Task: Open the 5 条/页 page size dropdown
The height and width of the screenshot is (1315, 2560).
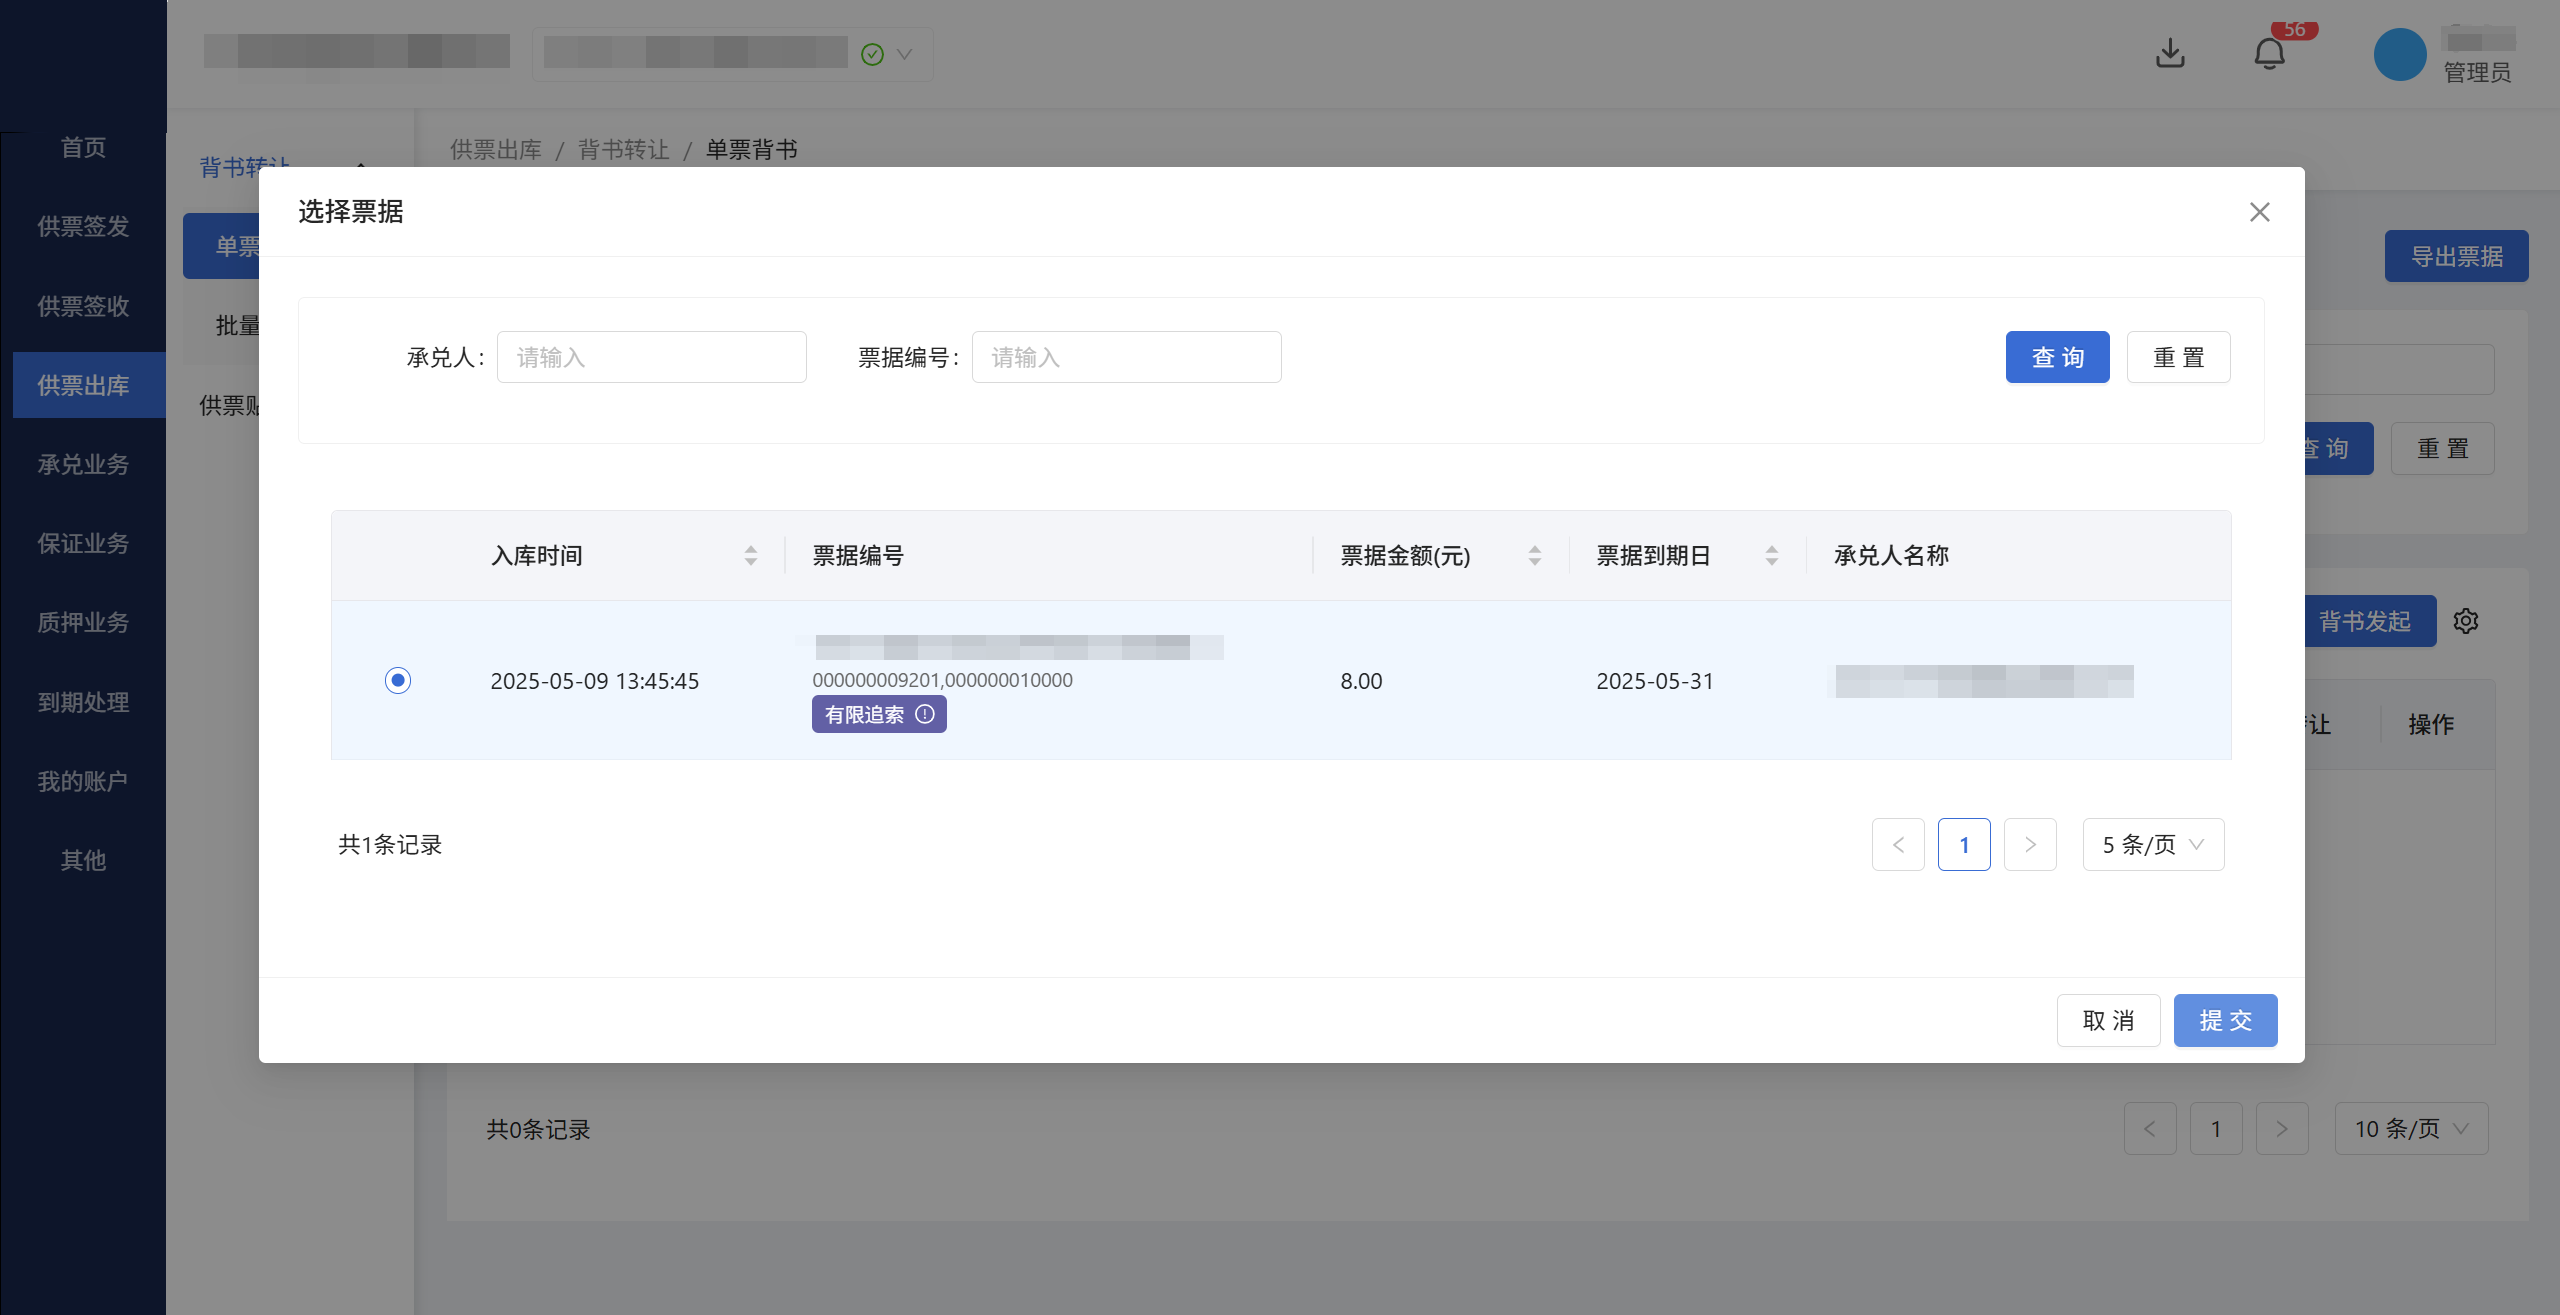Action: tap(2153, 845)
